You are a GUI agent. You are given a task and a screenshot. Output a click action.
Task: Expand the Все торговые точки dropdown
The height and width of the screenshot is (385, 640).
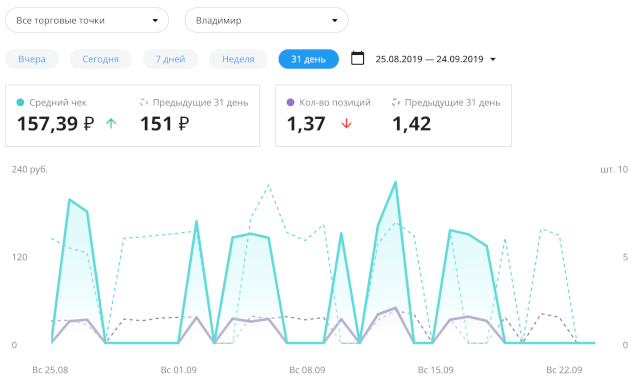pyautogui.click(x=87, y=20)
